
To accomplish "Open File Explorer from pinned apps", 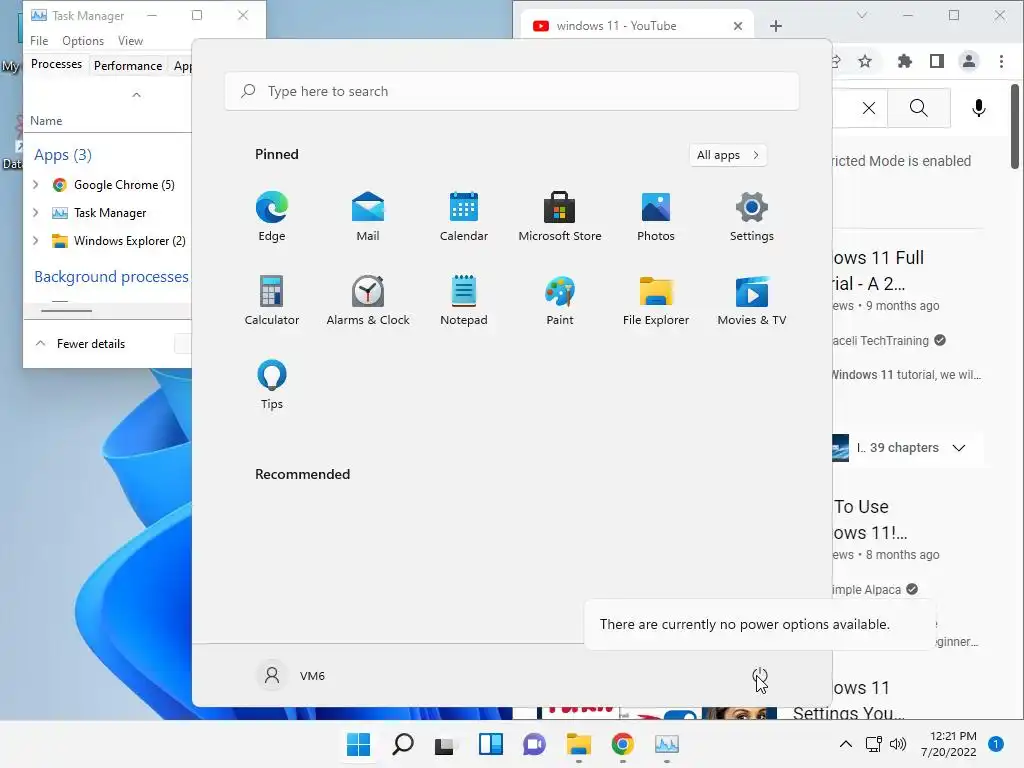I will point(656,300).
